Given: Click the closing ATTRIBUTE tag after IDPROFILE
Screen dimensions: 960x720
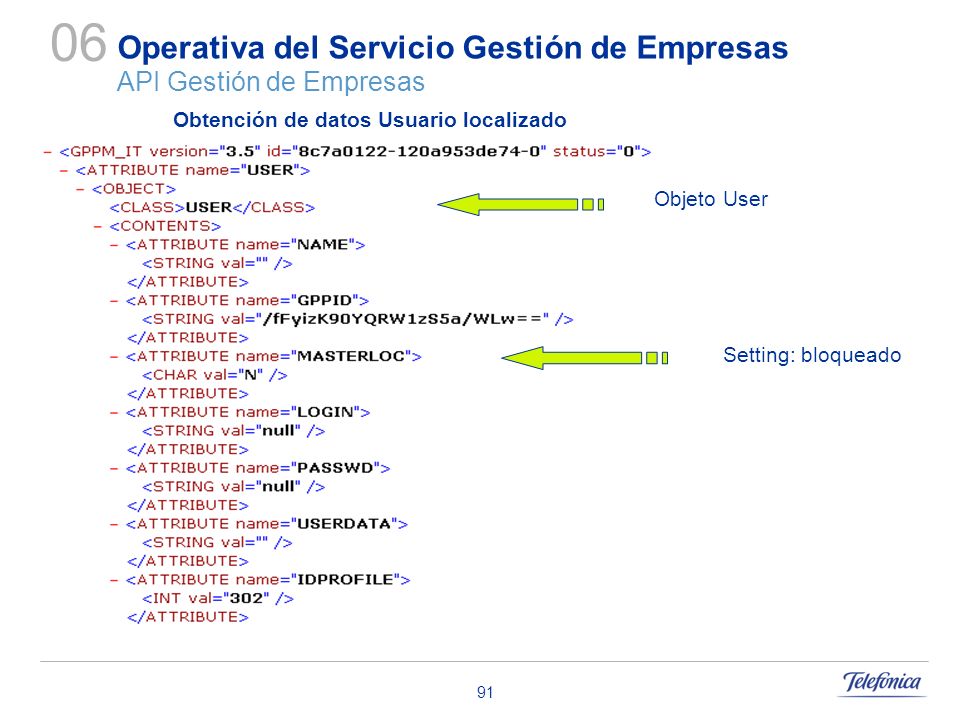Looking at the screenshot, I should click(187, 617).
